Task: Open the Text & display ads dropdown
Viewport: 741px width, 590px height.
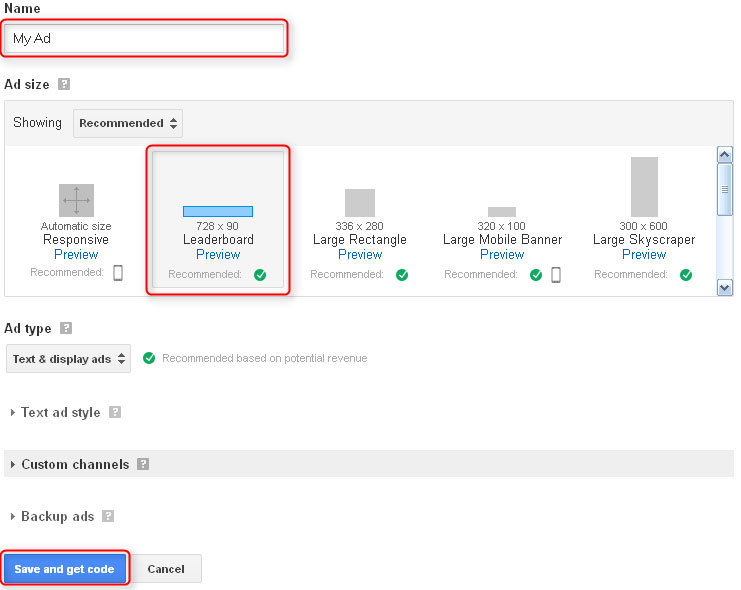Action: click(69, 359)
